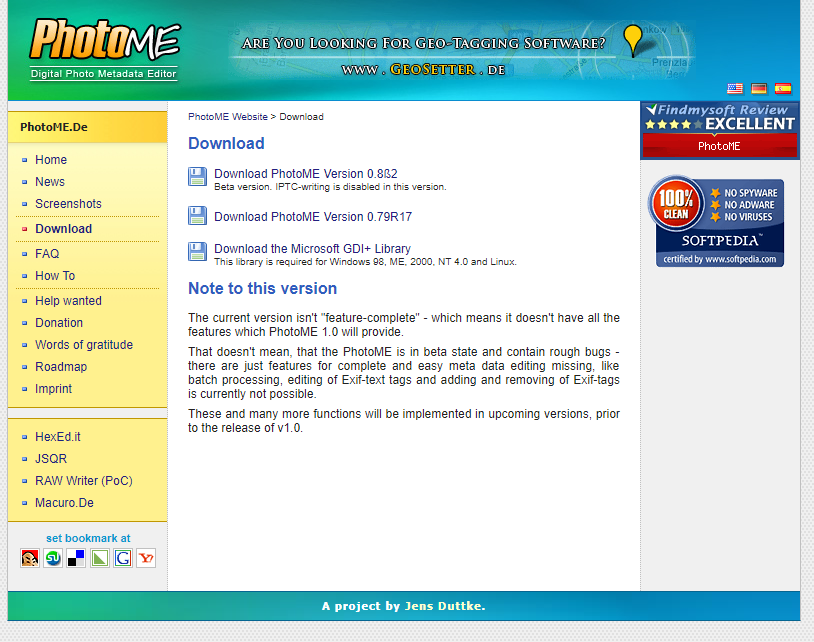
Task: Click 'A project by Jens Duttke.' footer text
Action: (404, 606)
